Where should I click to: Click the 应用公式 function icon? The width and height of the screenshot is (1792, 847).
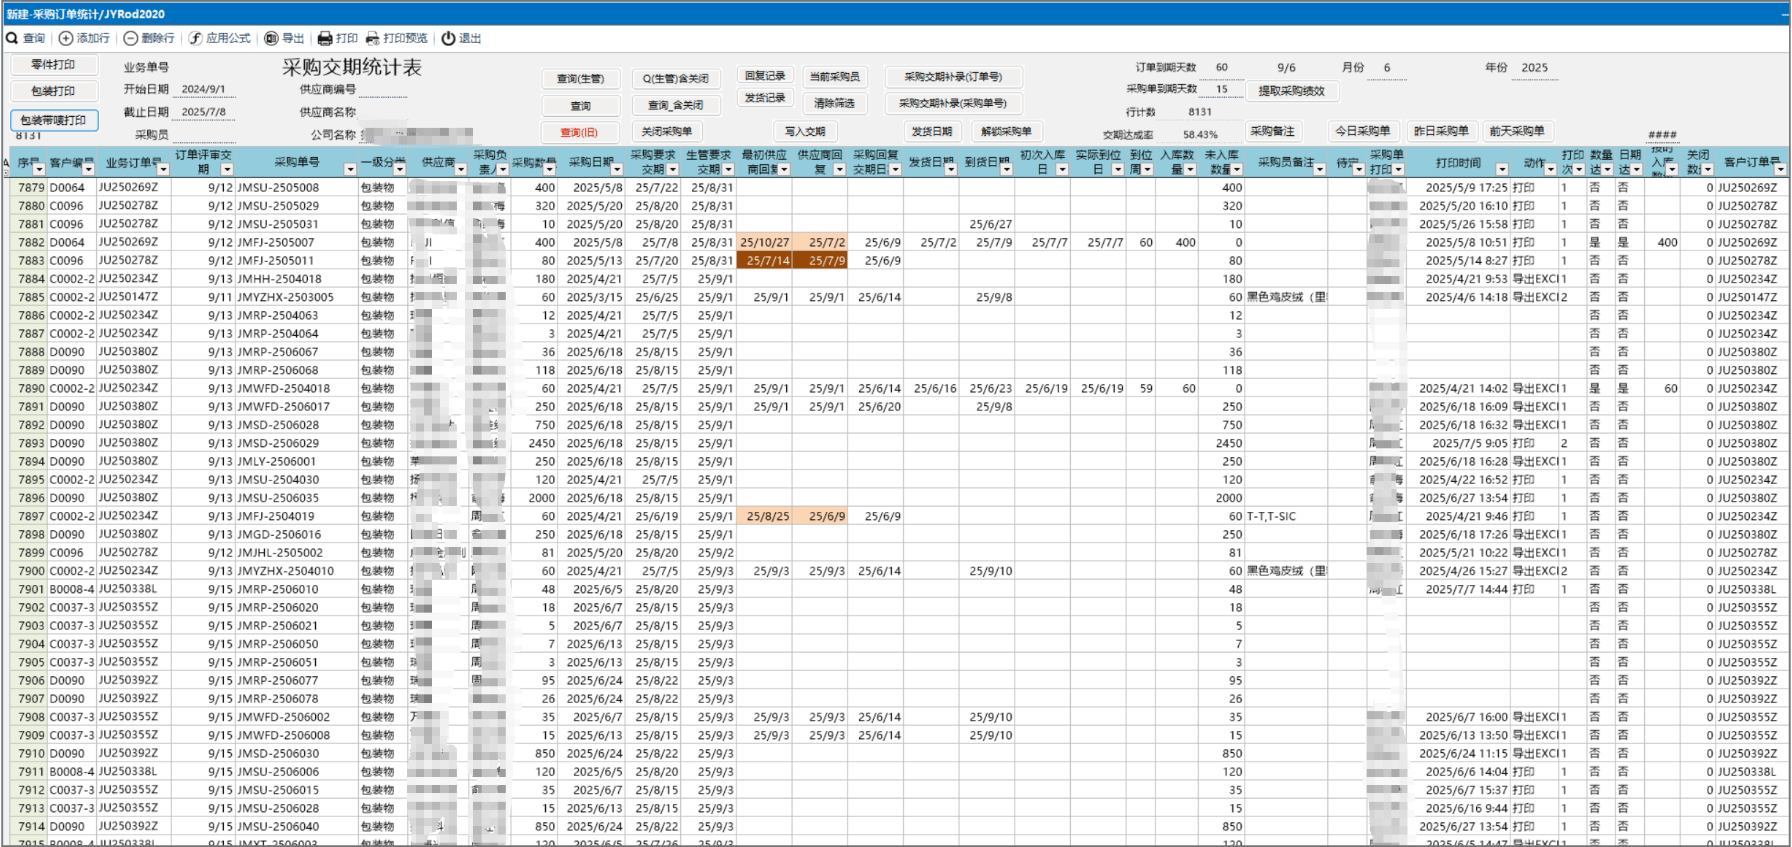[195, 38]
